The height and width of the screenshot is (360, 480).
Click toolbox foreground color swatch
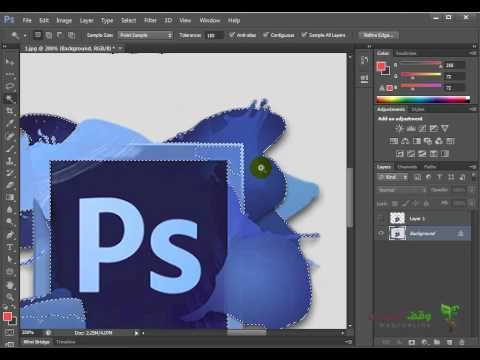pyautogui.click(x=7, y=316)
